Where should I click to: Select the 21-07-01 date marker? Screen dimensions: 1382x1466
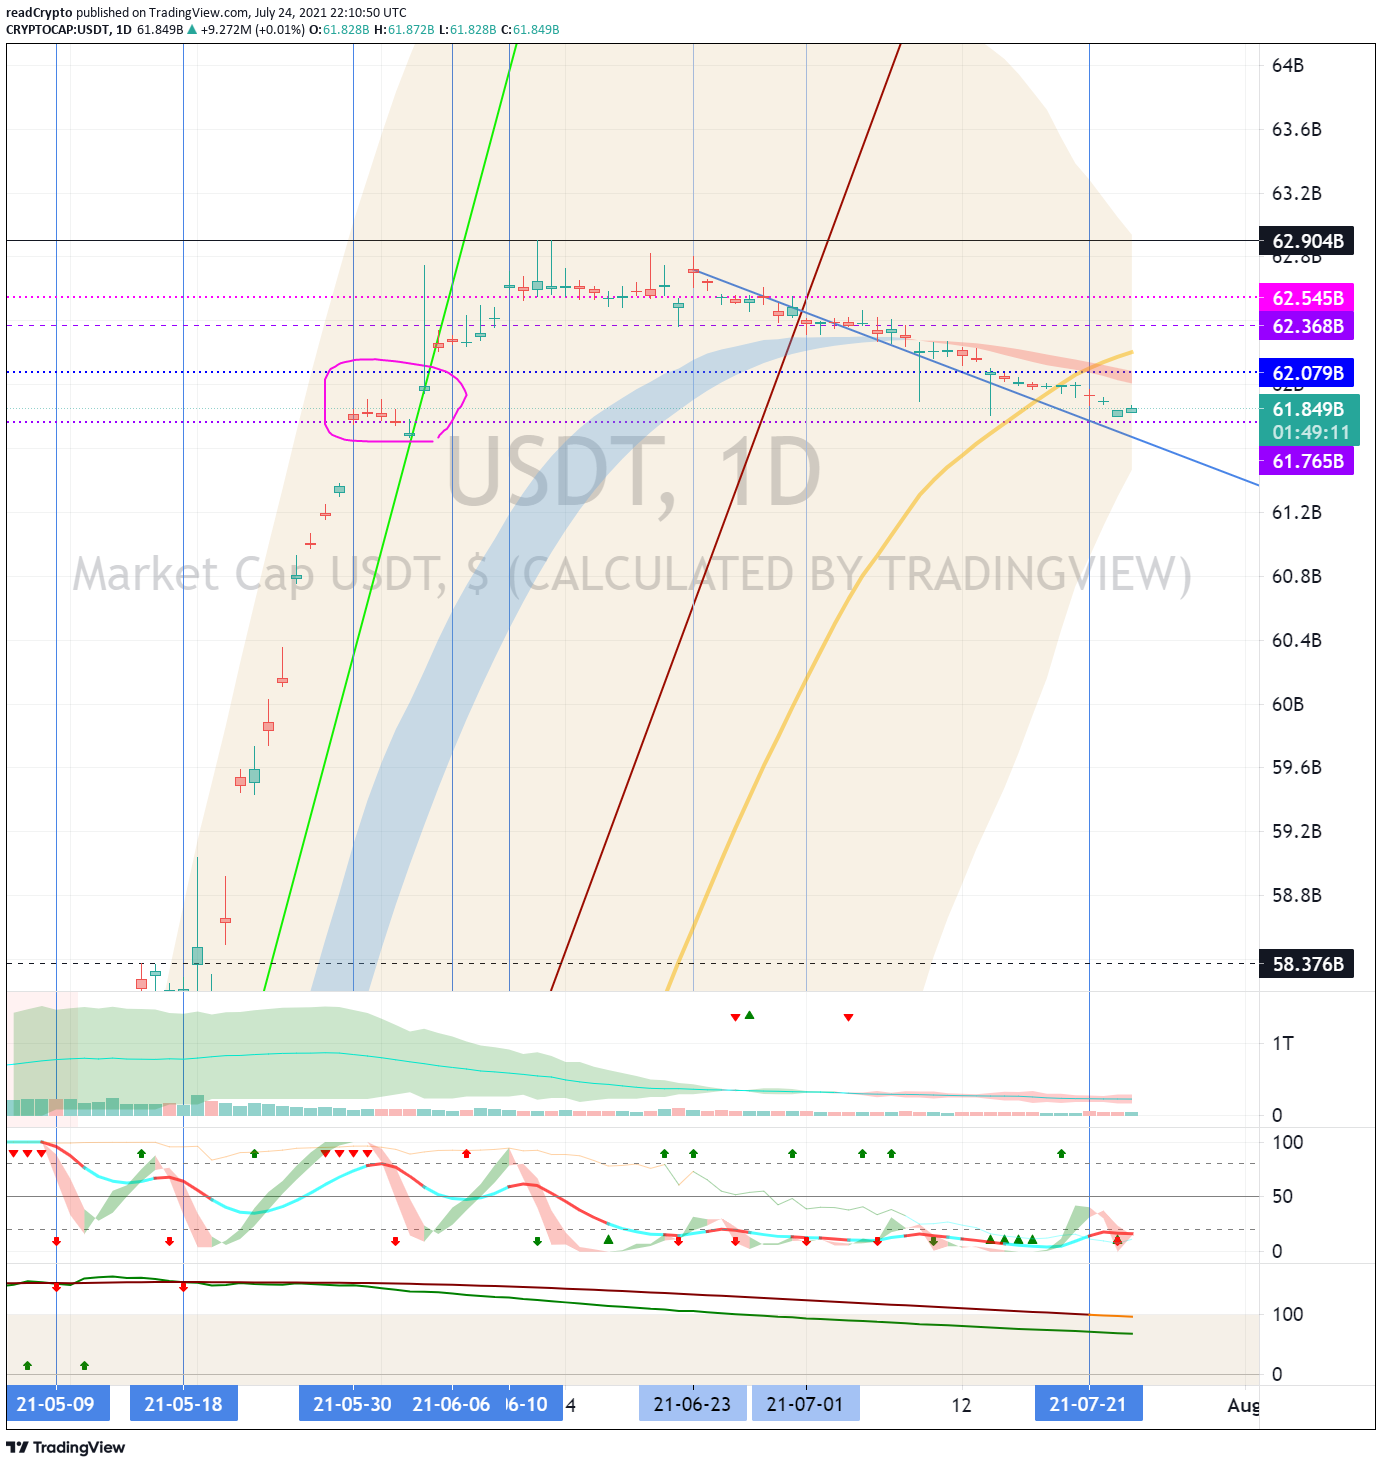[x=806, y=1404]
